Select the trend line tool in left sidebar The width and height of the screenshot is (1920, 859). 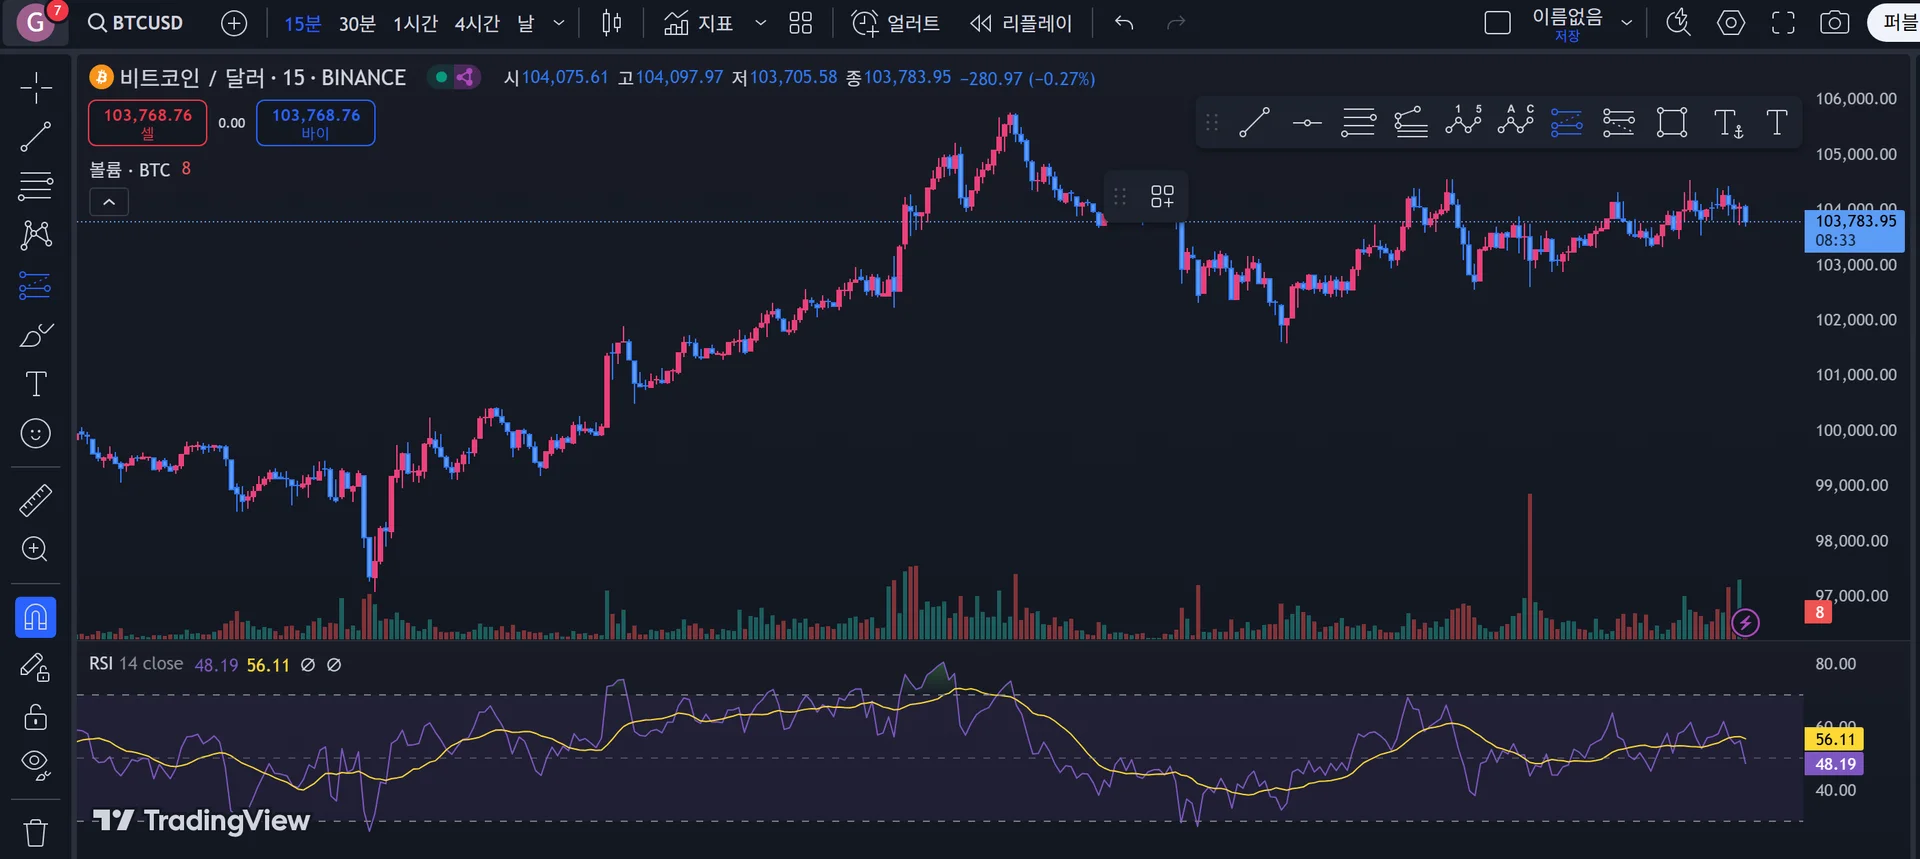(x=36, y=137)
